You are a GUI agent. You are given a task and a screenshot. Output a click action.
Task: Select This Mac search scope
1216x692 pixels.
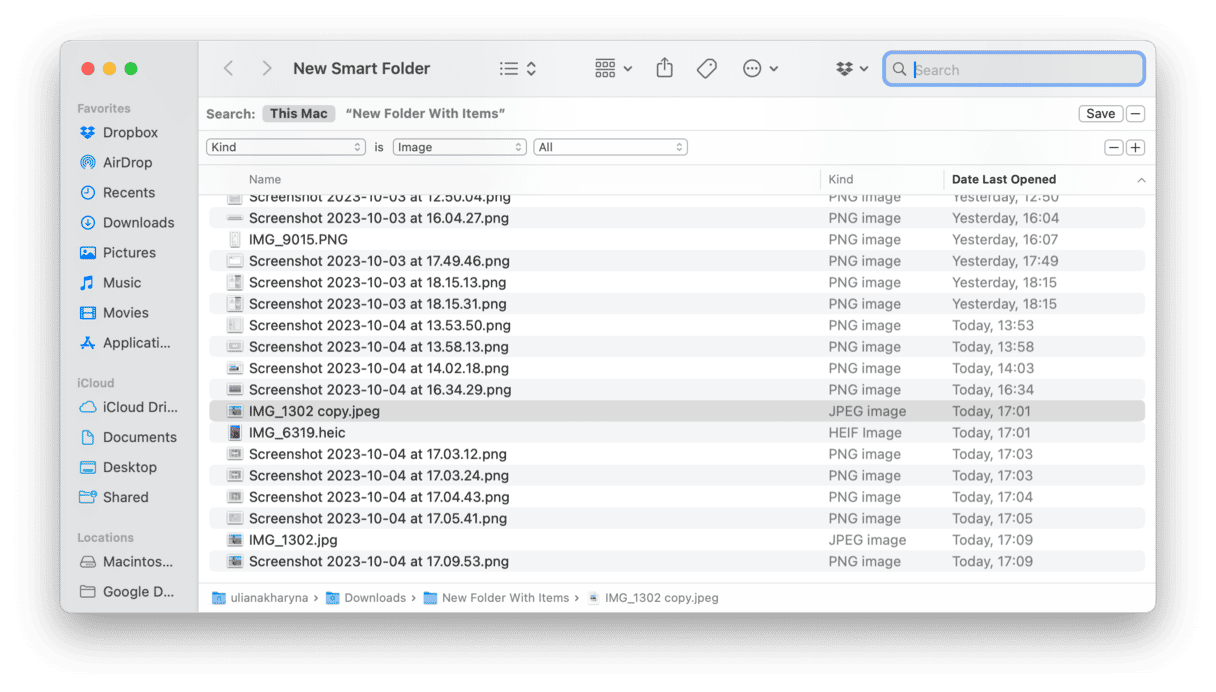[298, 113]
